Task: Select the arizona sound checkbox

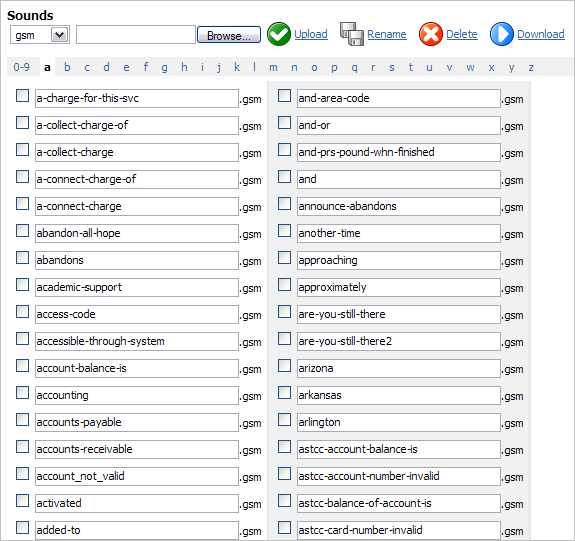Action: coord(284,366)
